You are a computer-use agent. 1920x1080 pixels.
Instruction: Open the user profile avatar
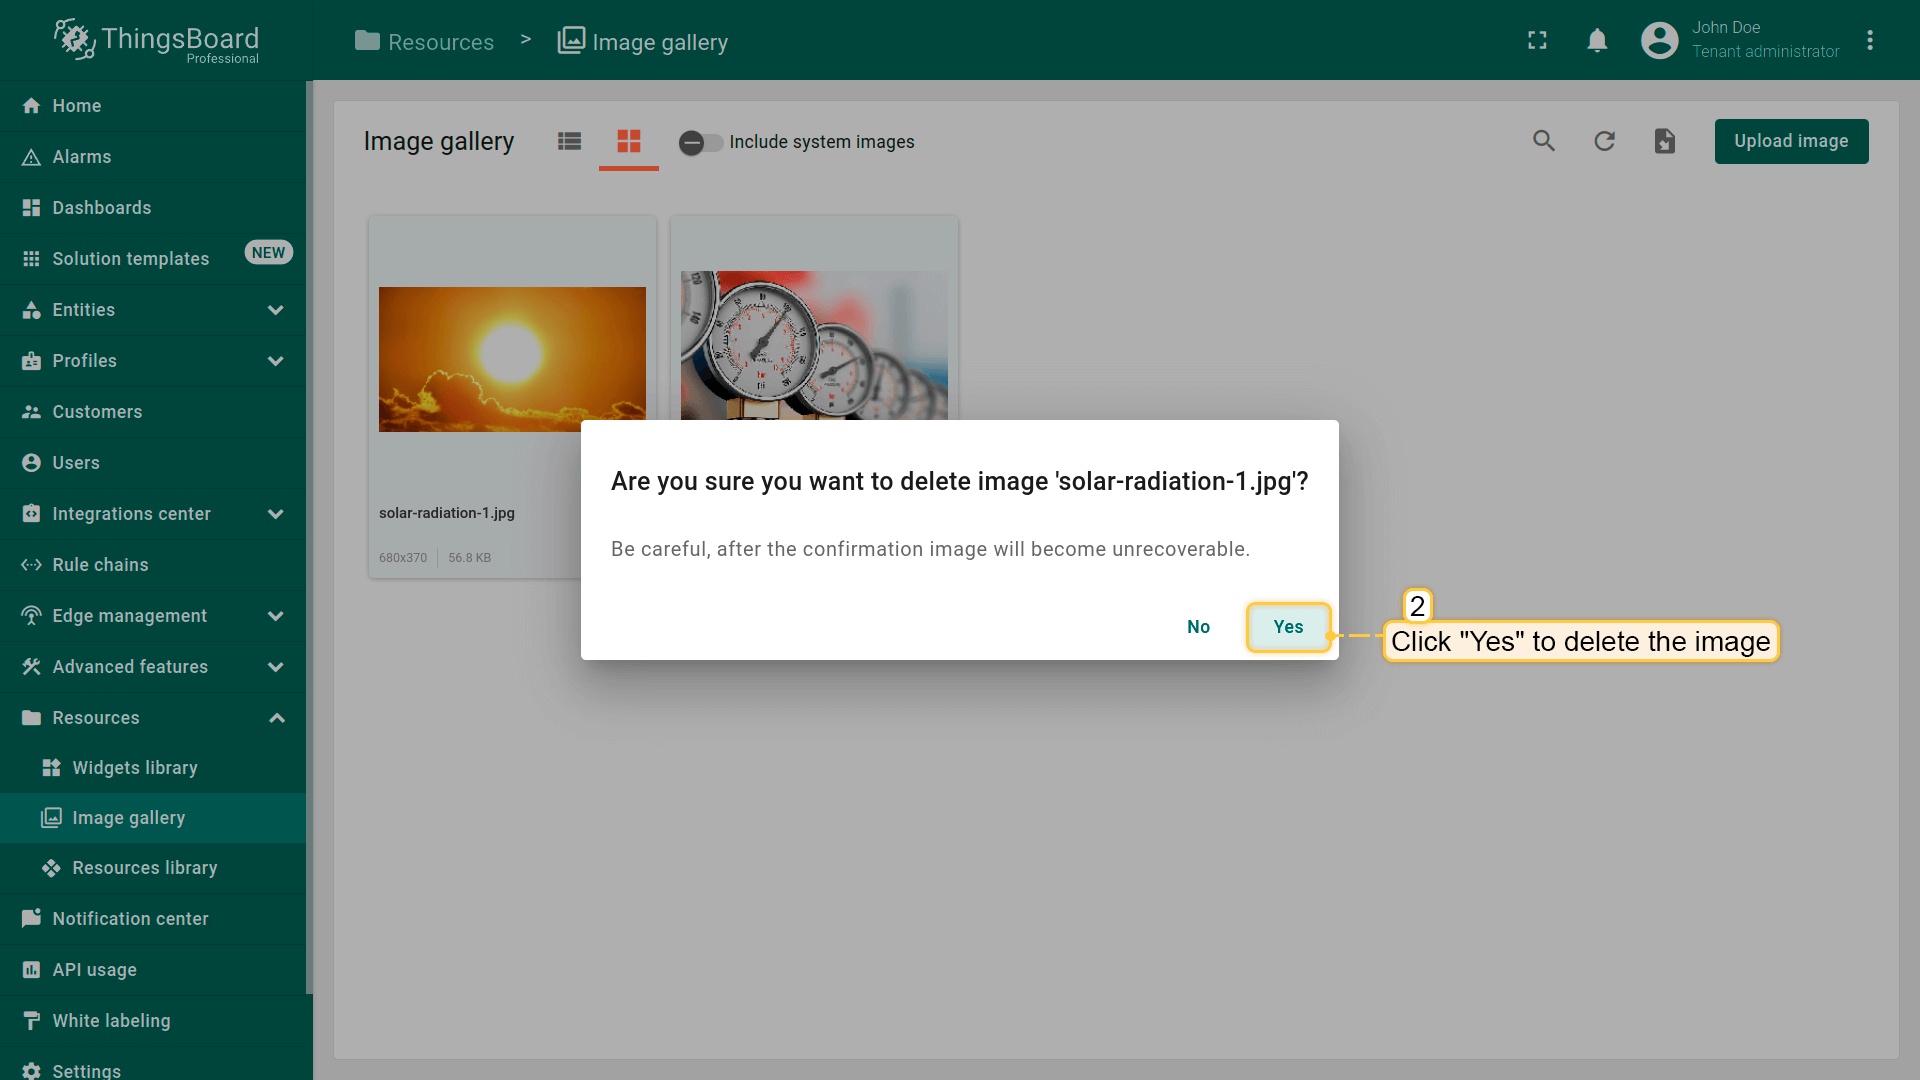pos(1659,40)
